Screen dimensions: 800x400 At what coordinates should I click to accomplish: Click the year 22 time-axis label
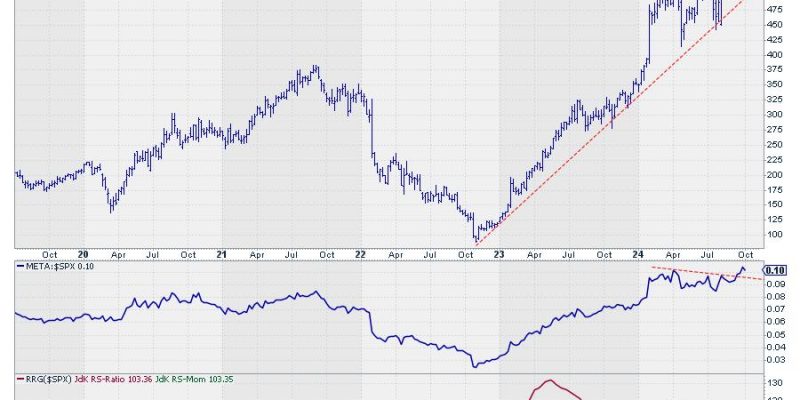click(360, 255)
